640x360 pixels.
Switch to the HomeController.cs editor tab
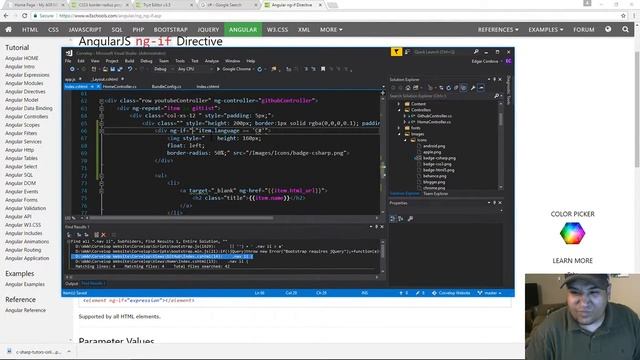point(120,87)
